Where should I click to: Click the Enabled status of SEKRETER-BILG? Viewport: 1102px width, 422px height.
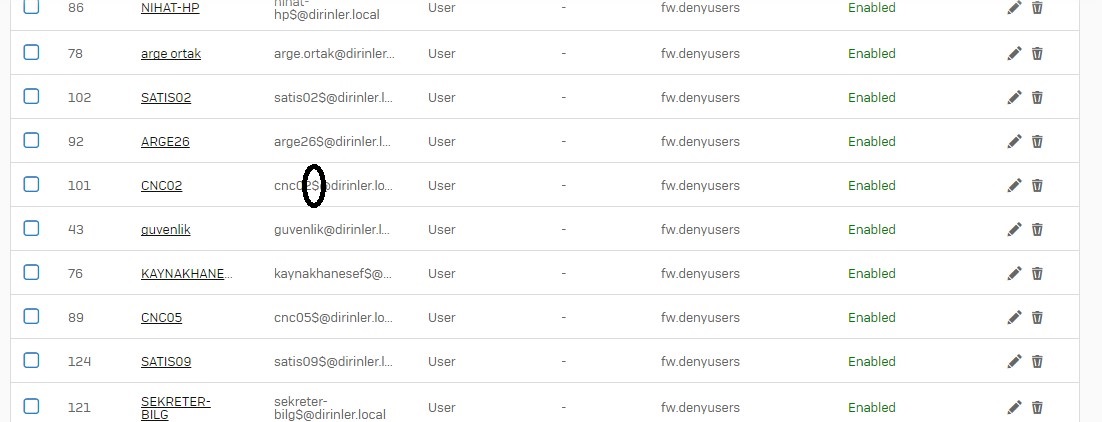point(871,407)
